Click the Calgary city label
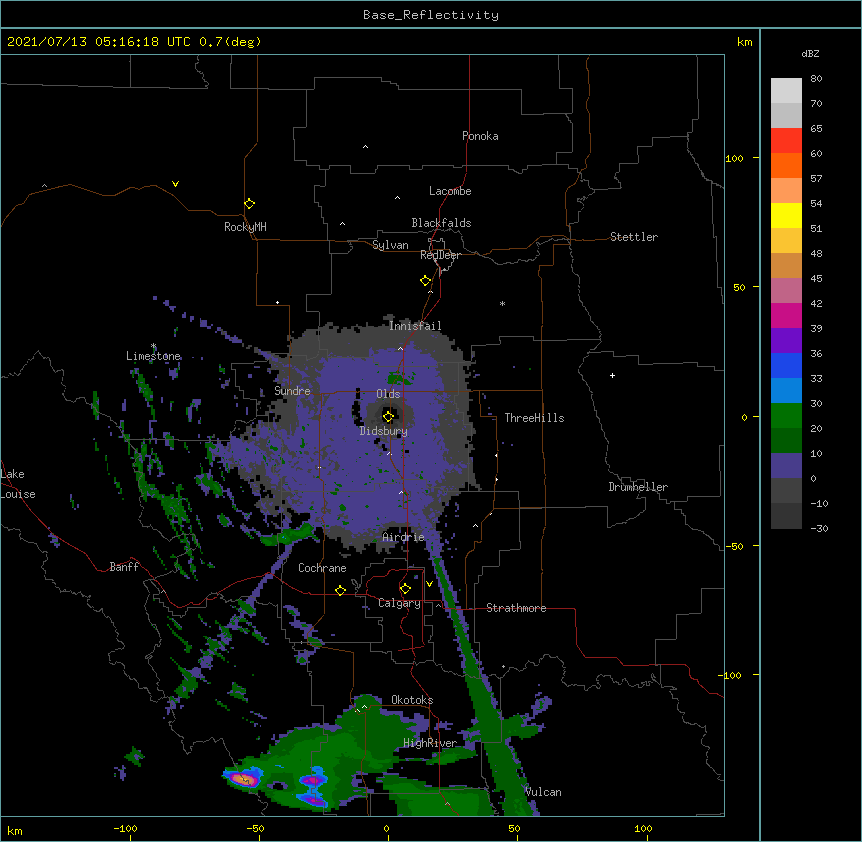862x842 pixels. (399, 603)
